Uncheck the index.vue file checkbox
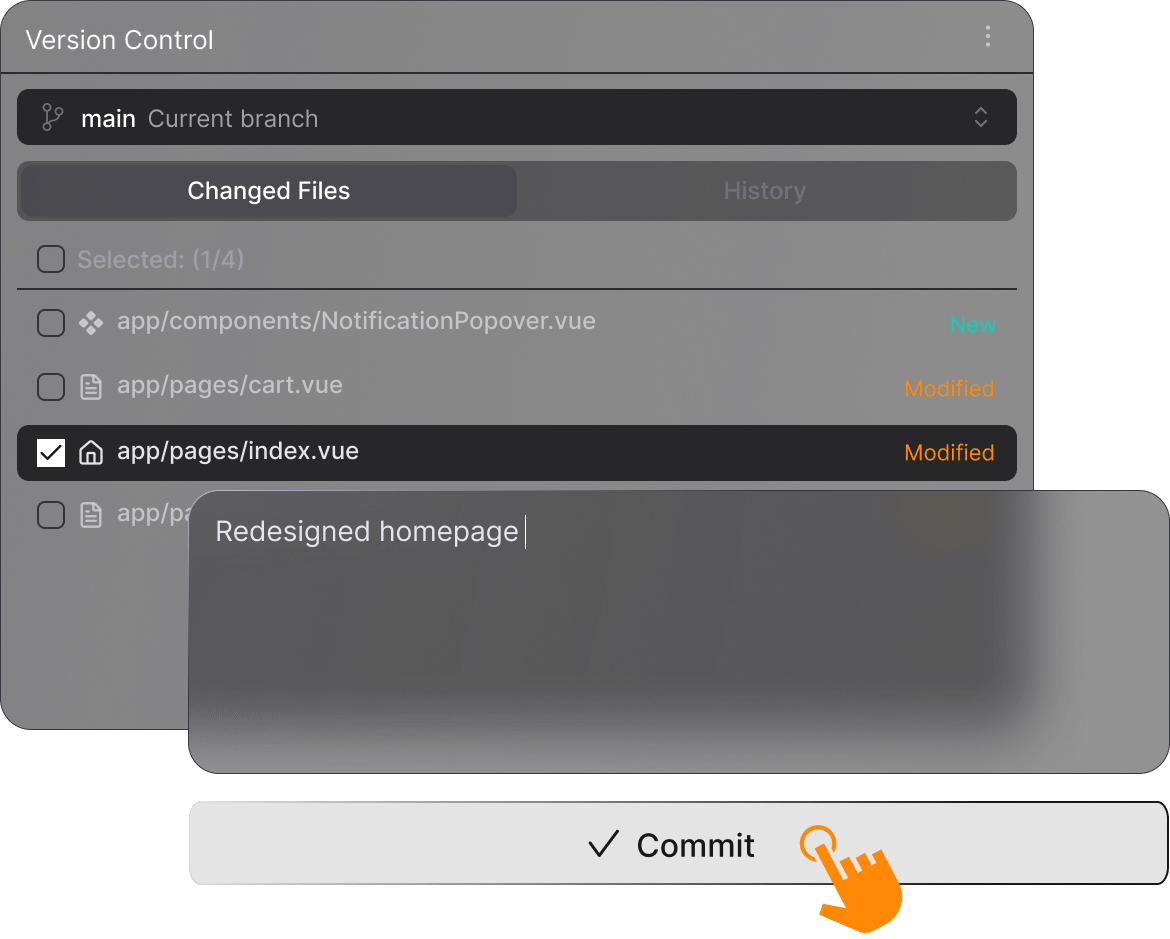Image resolution: width=1170 pixels, height=939 pixels. [x=50, y=453]
